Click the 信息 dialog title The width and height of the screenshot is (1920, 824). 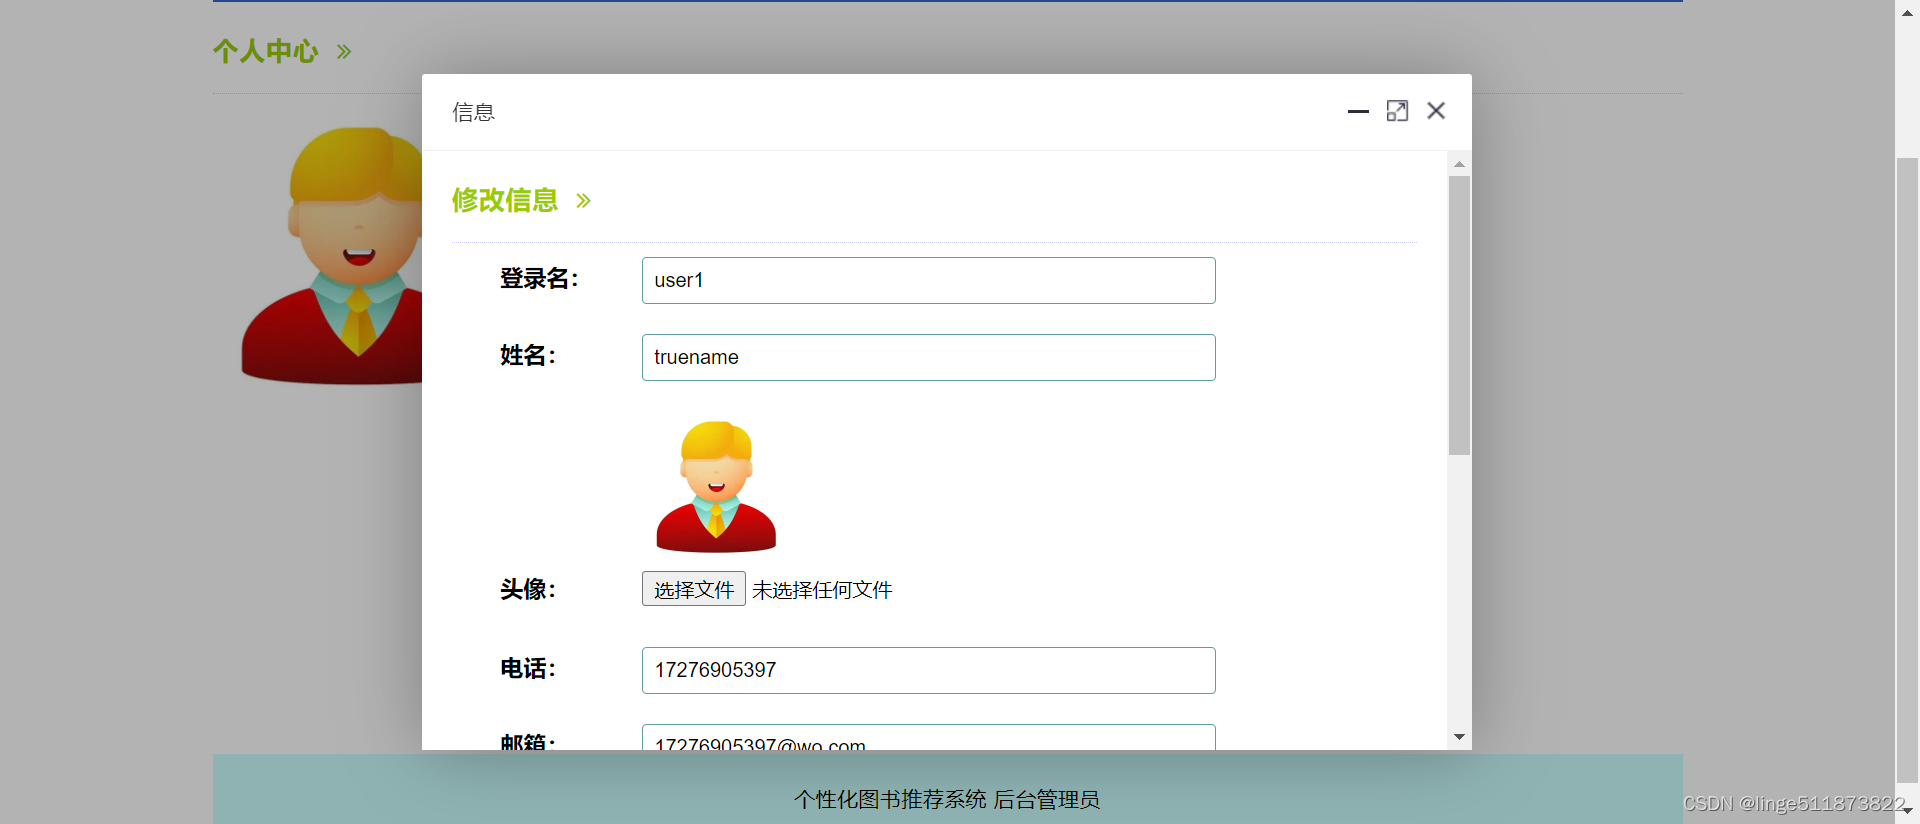pos(474,112)
